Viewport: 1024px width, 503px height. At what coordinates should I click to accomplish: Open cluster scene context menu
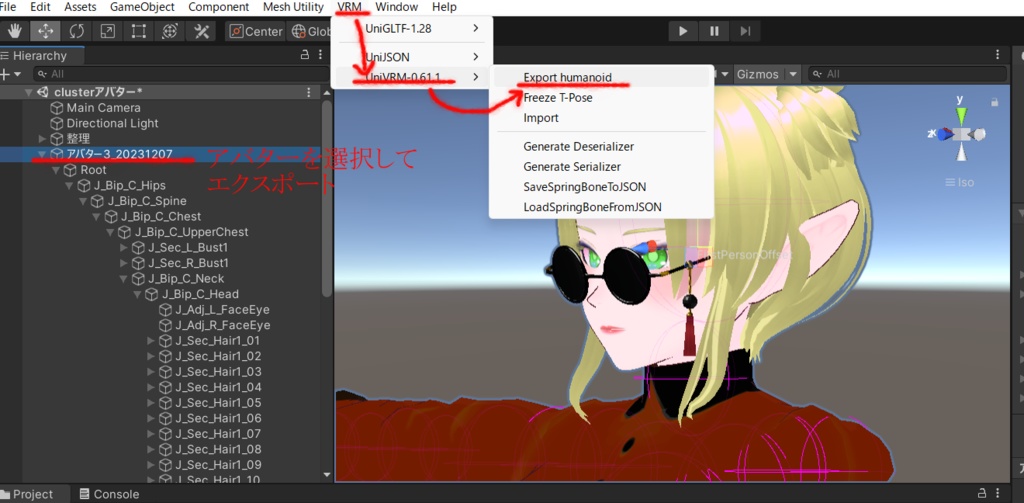(x=309, y=93)
